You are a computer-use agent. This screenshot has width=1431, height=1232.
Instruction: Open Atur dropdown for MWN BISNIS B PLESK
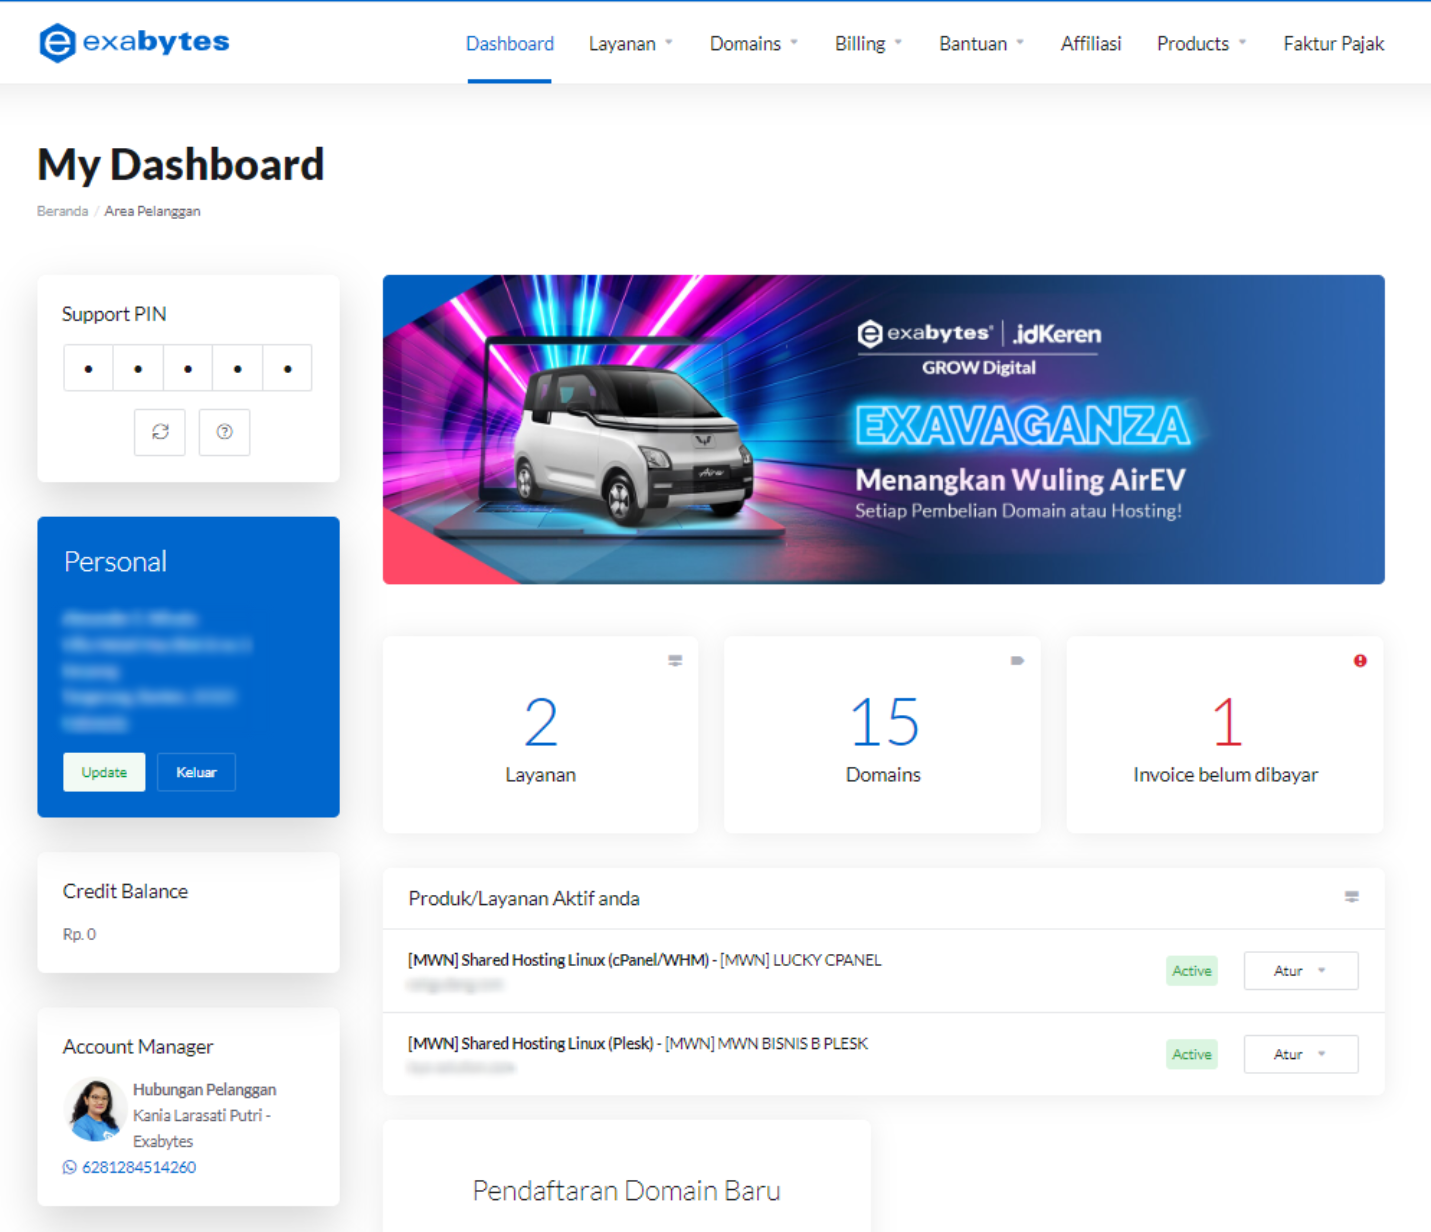coord(1301,1054)
